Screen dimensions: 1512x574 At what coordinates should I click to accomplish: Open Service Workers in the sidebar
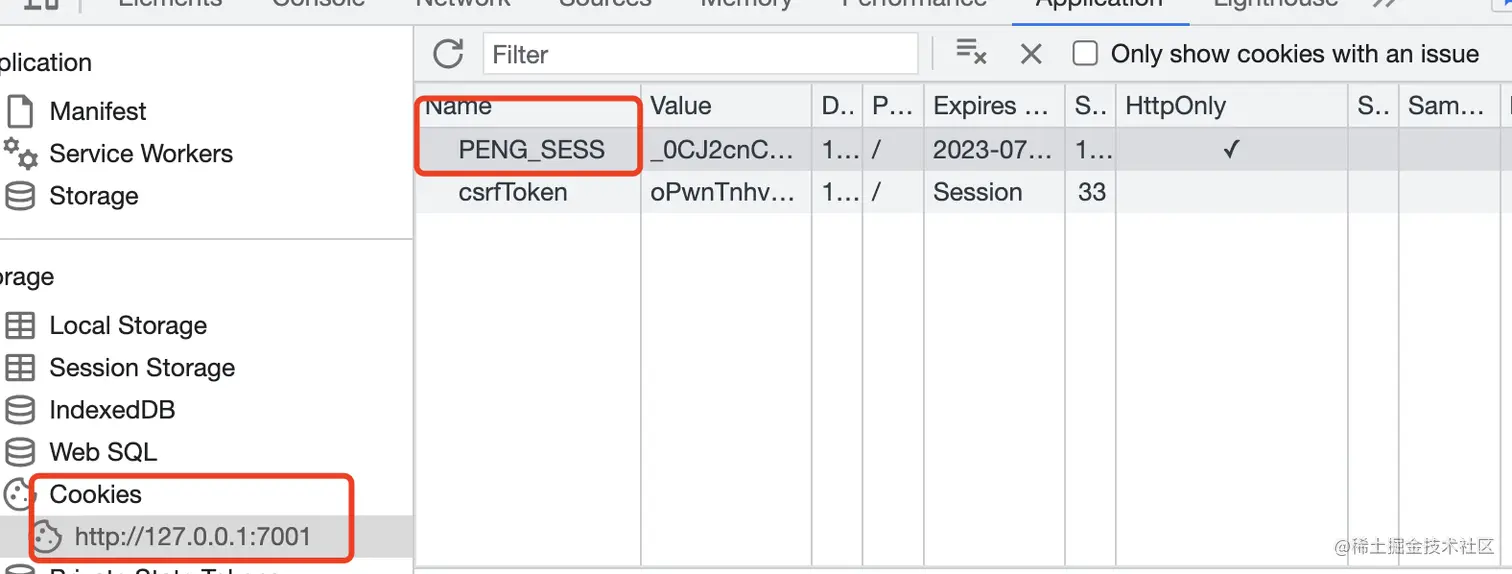[140, 153]
